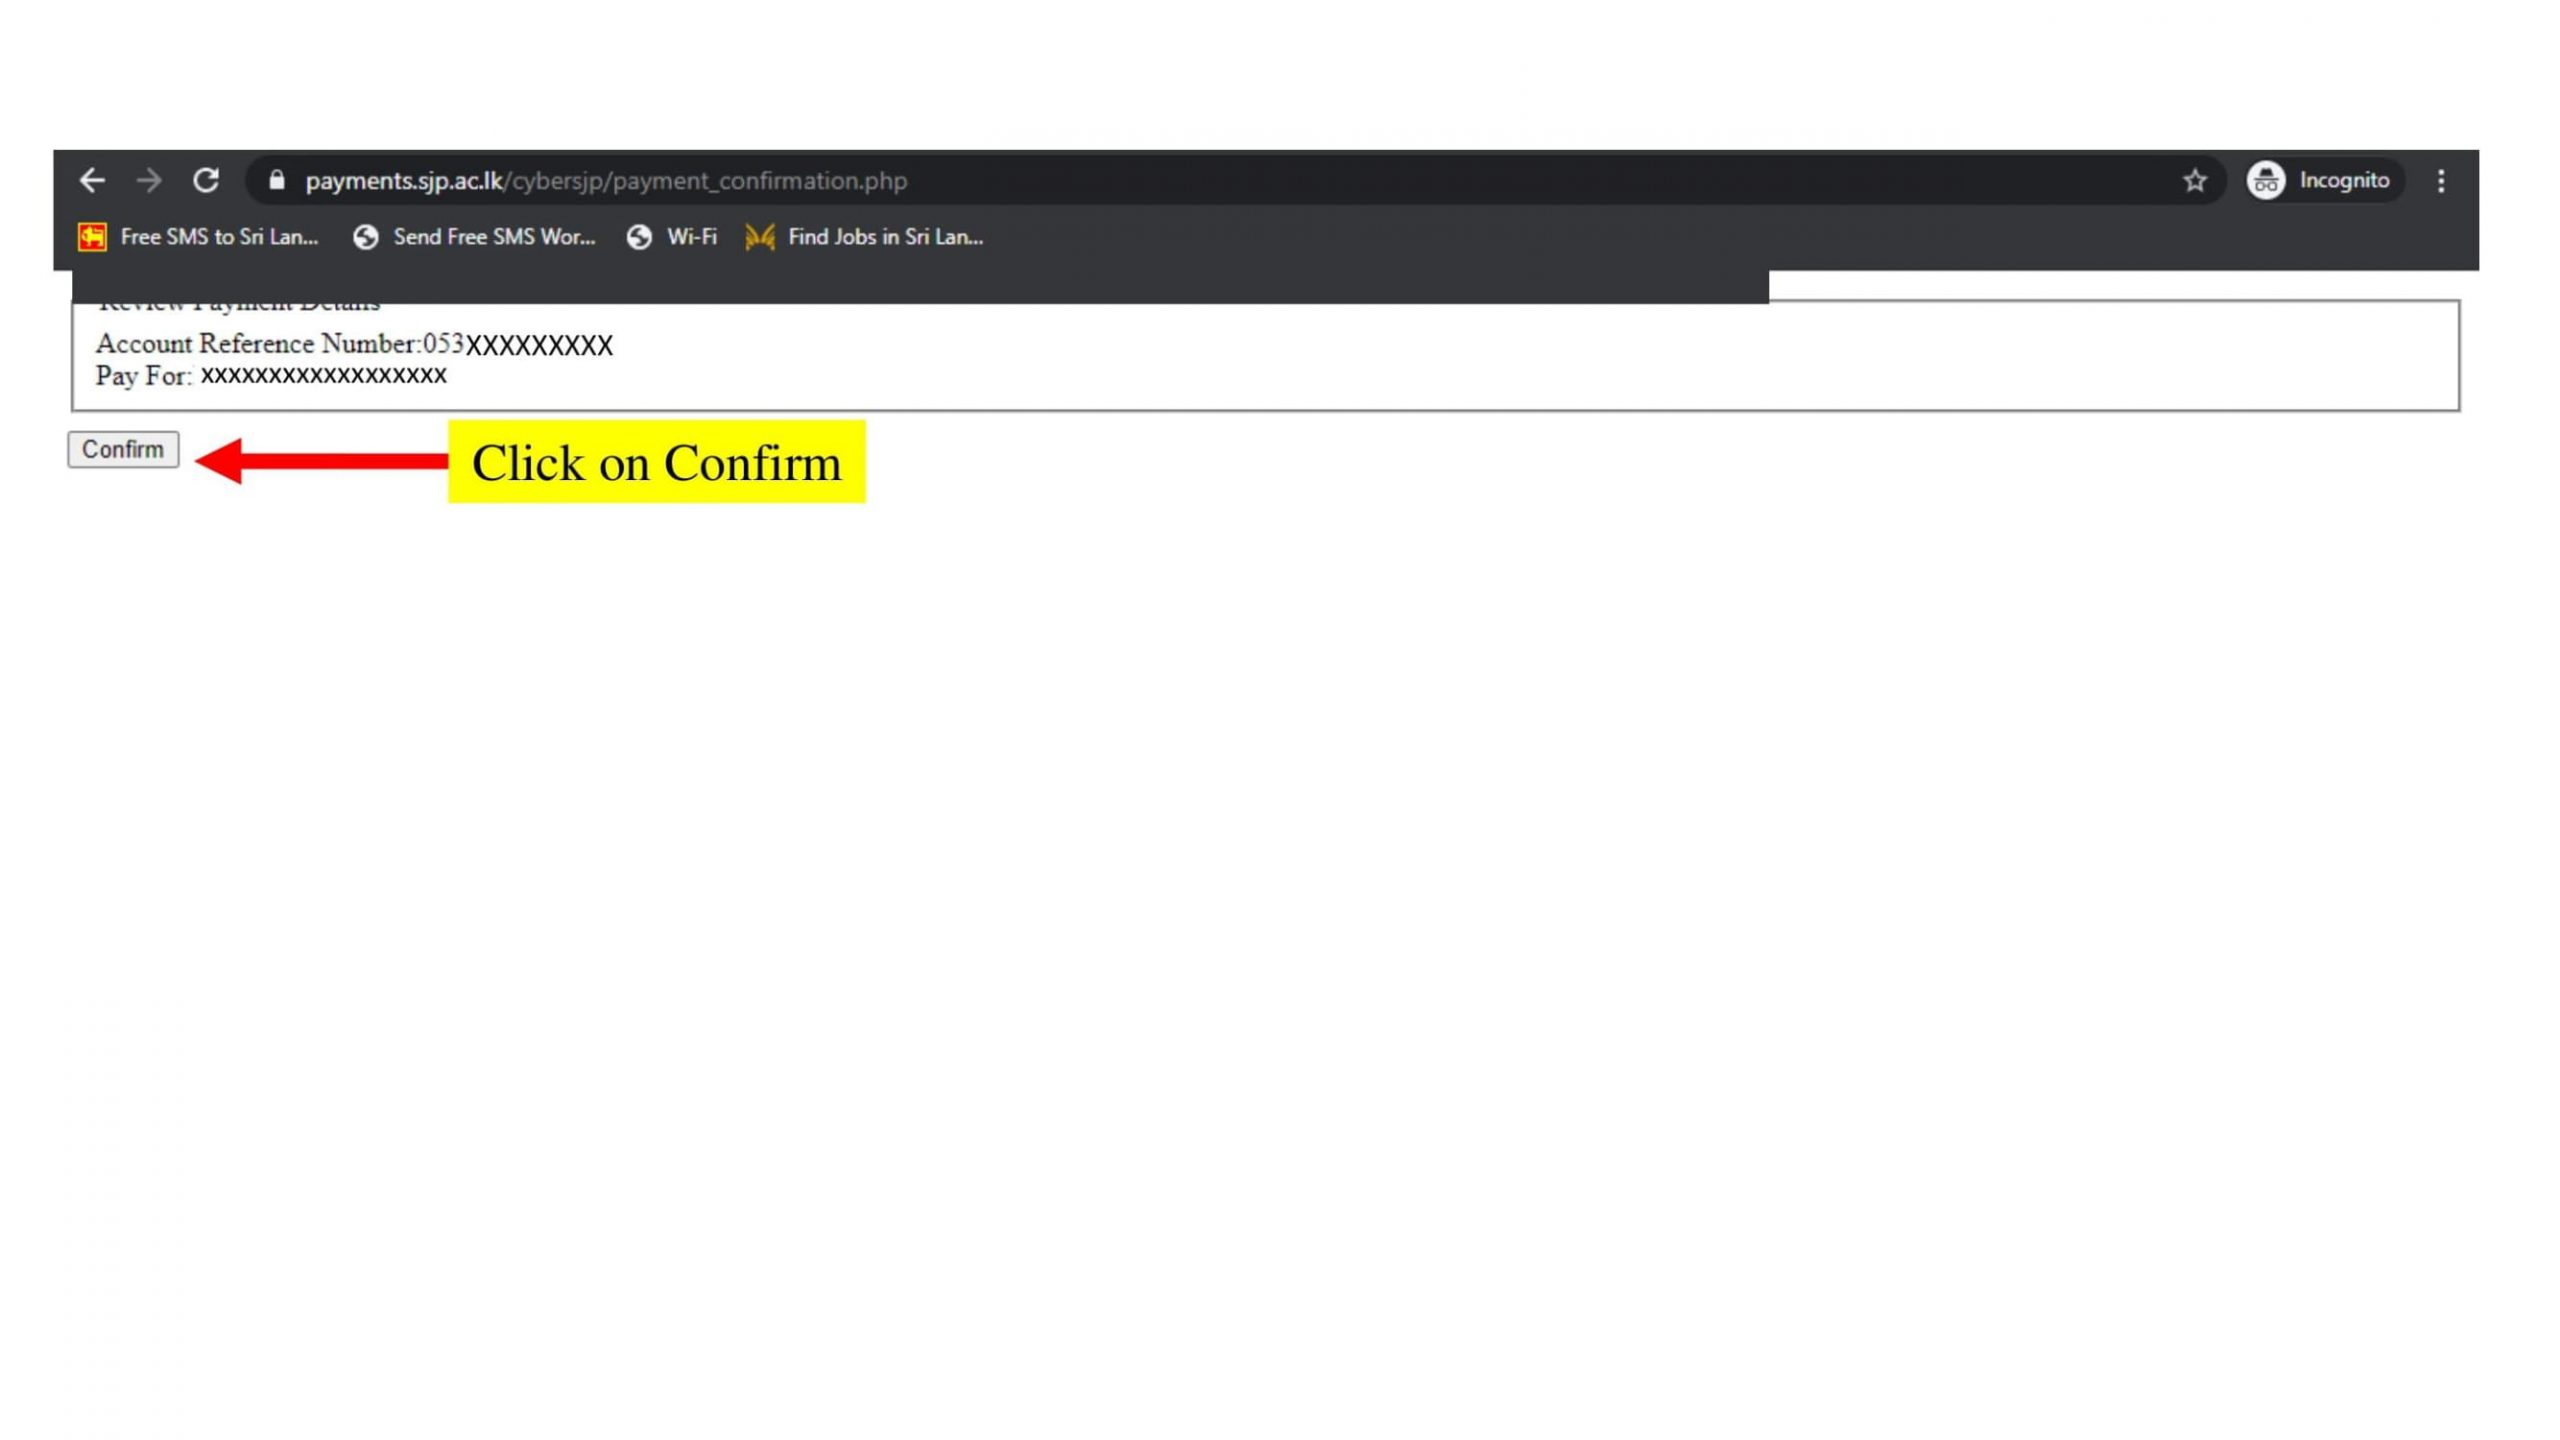
Task: Open the Wi-Fi bookmark
Action: coord(672,237)
